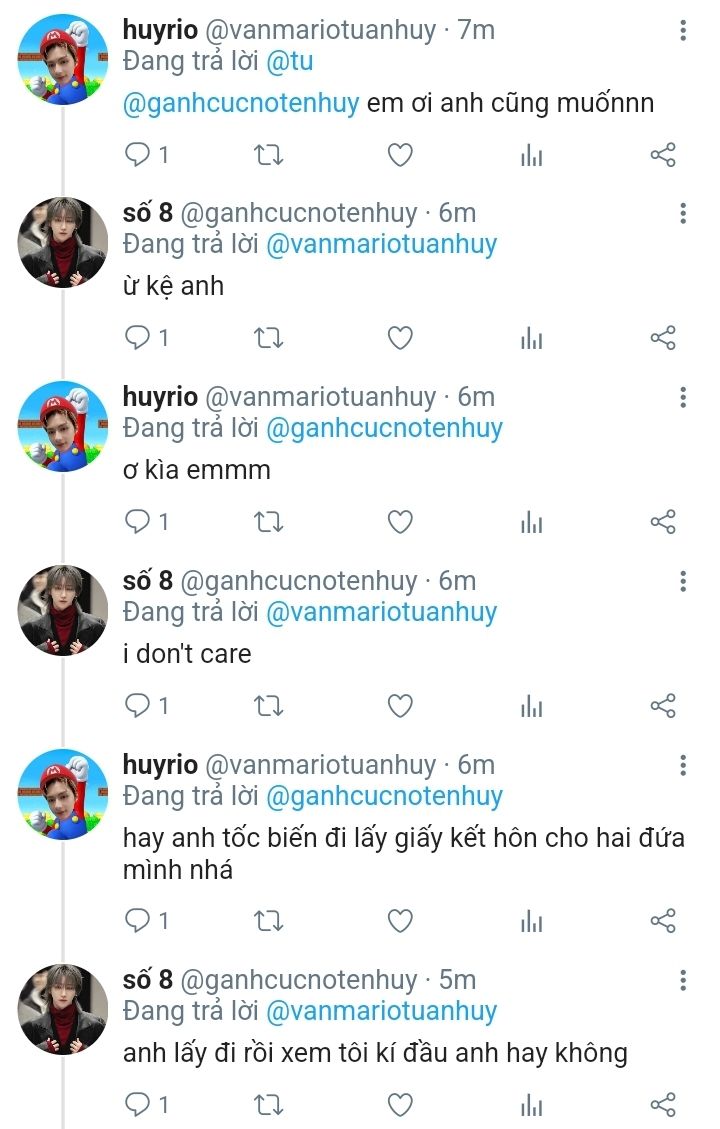The height and width of the screenshot is (1129, 720).
Task: View analytics on "i don't care" tweet
Action: coord(531,706)
